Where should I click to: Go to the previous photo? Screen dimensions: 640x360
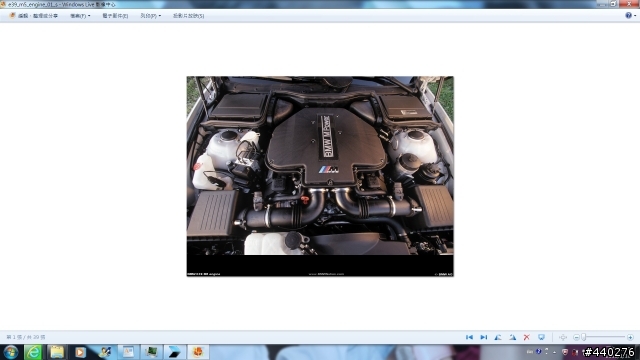pos(469,337)
